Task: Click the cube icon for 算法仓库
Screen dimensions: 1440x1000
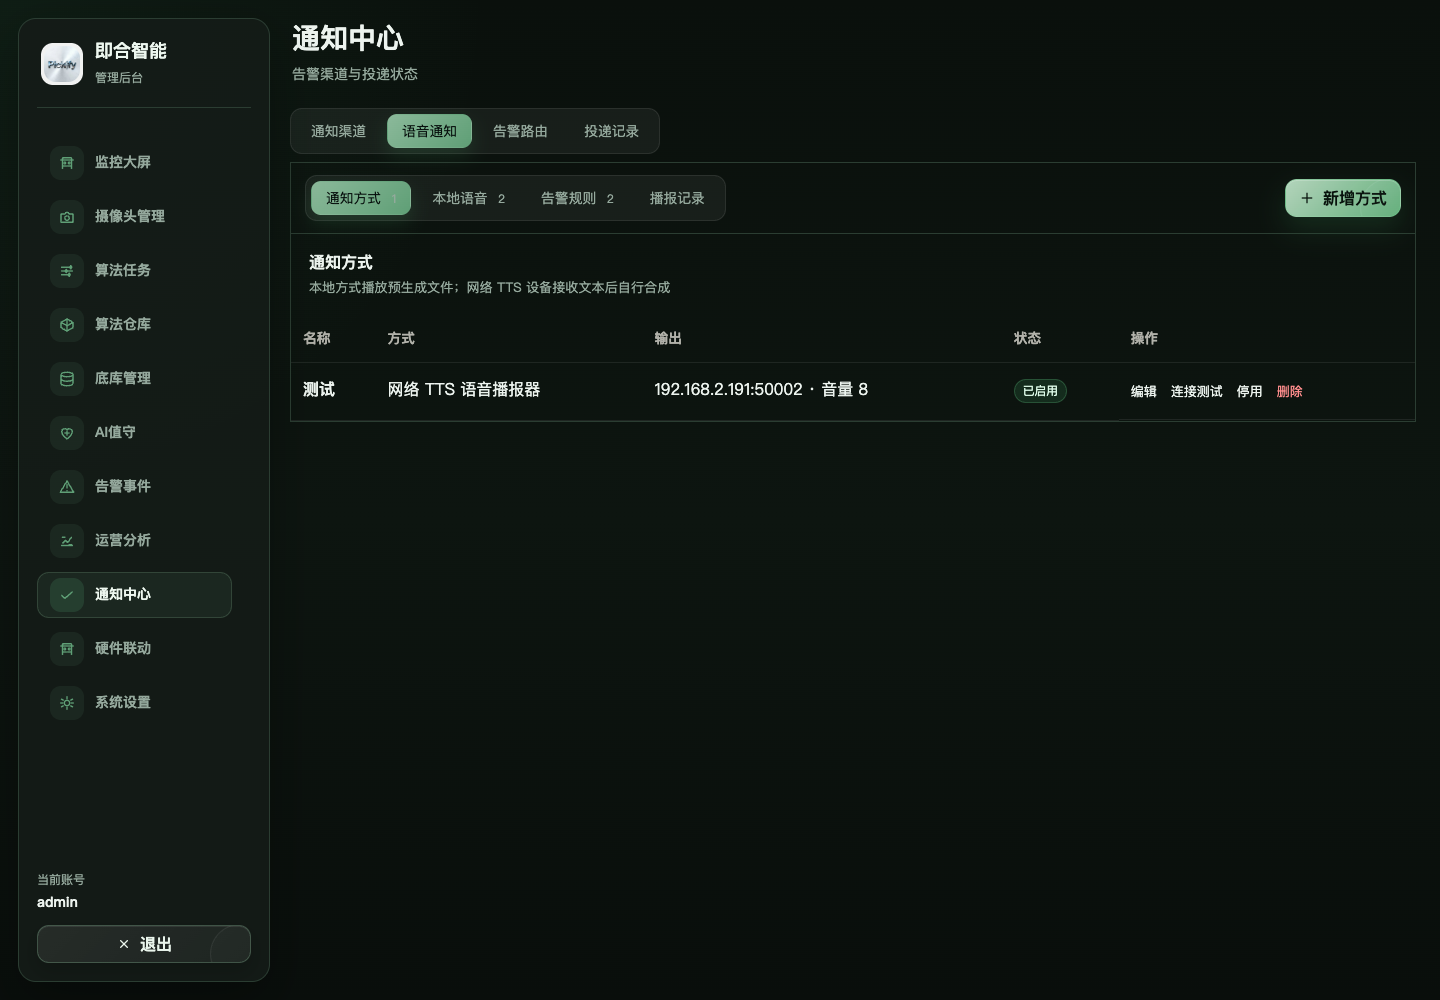Action: tap(67, 324)
